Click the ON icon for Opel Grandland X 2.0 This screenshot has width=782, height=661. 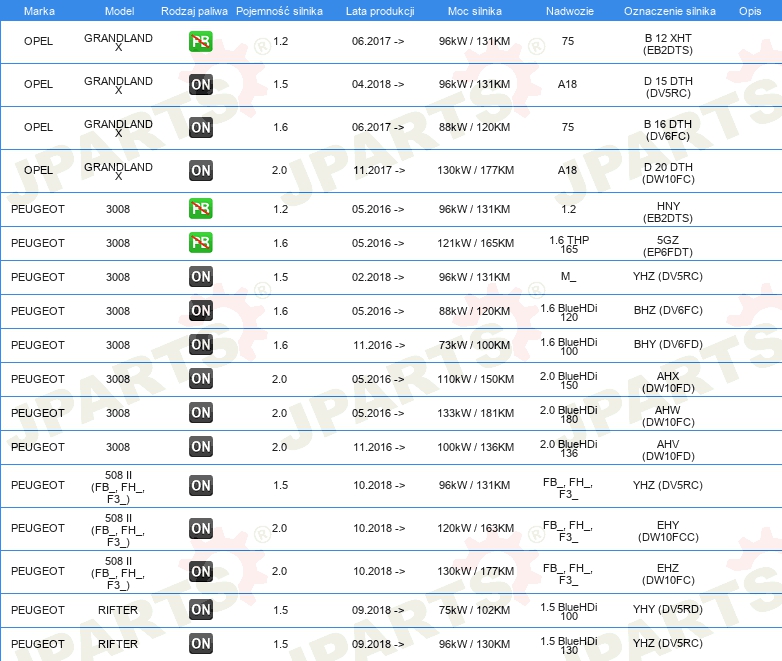[x=201, y=170]
